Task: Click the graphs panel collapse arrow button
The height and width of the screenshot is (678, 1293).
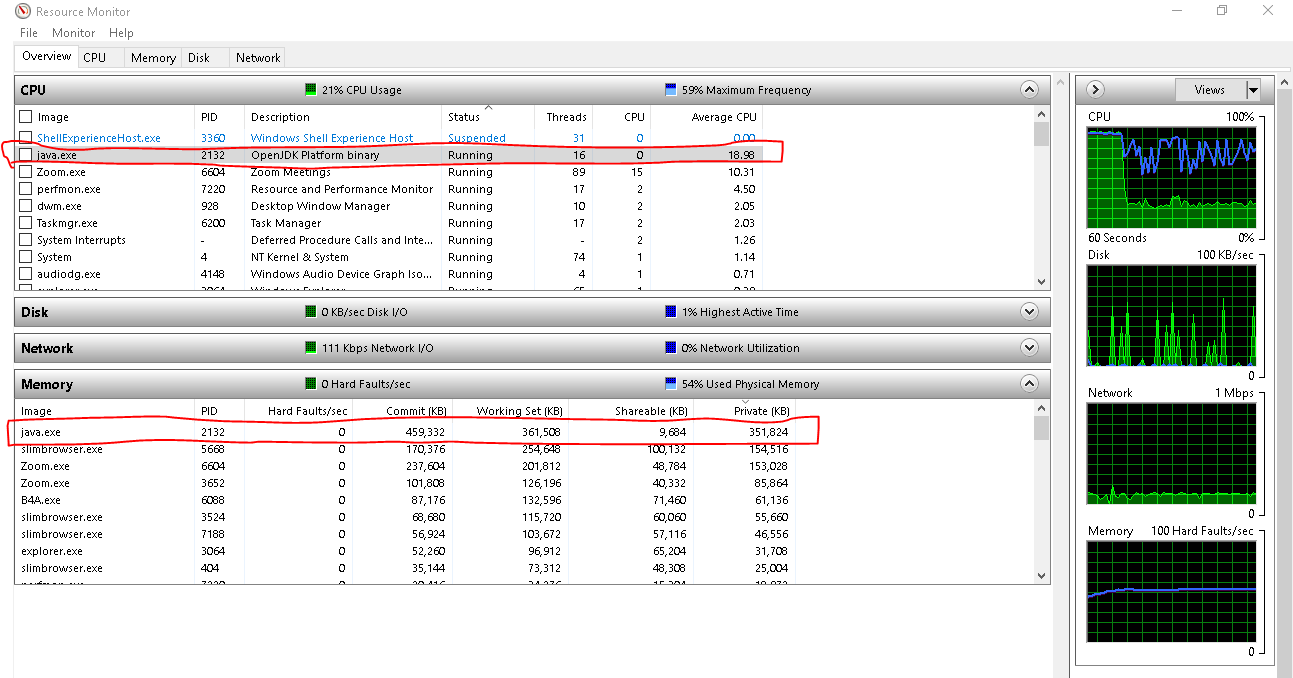Action: coord(1095,89)
